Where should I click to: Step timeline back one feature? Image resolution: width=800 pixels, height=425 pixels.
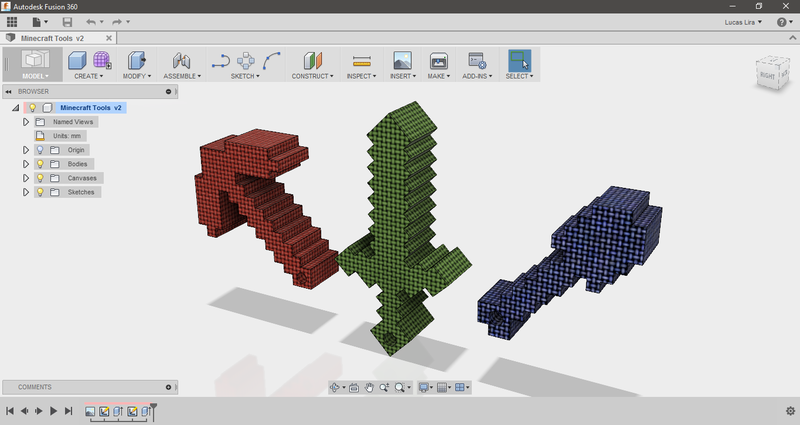click(24, 411)
